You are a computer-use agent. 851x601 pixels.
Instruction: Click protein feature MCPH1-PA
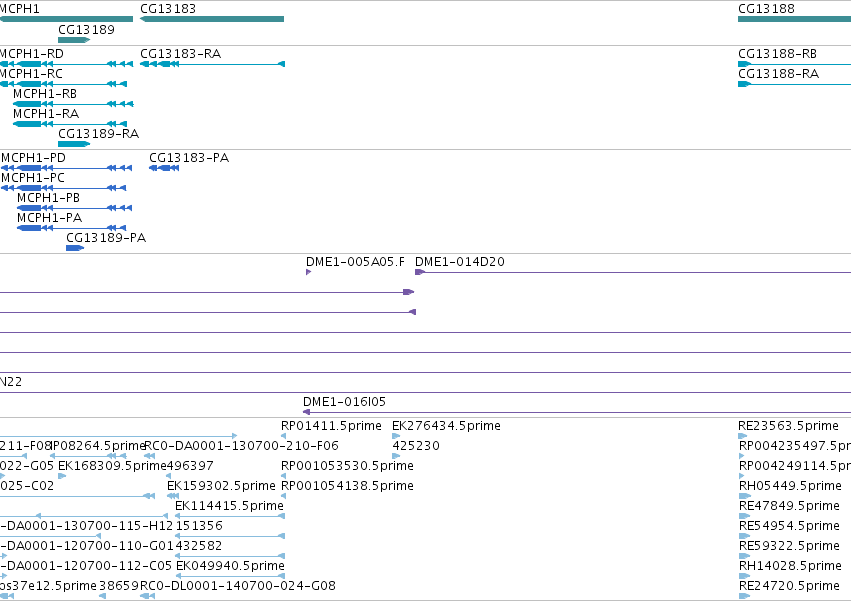click(72, 228)
